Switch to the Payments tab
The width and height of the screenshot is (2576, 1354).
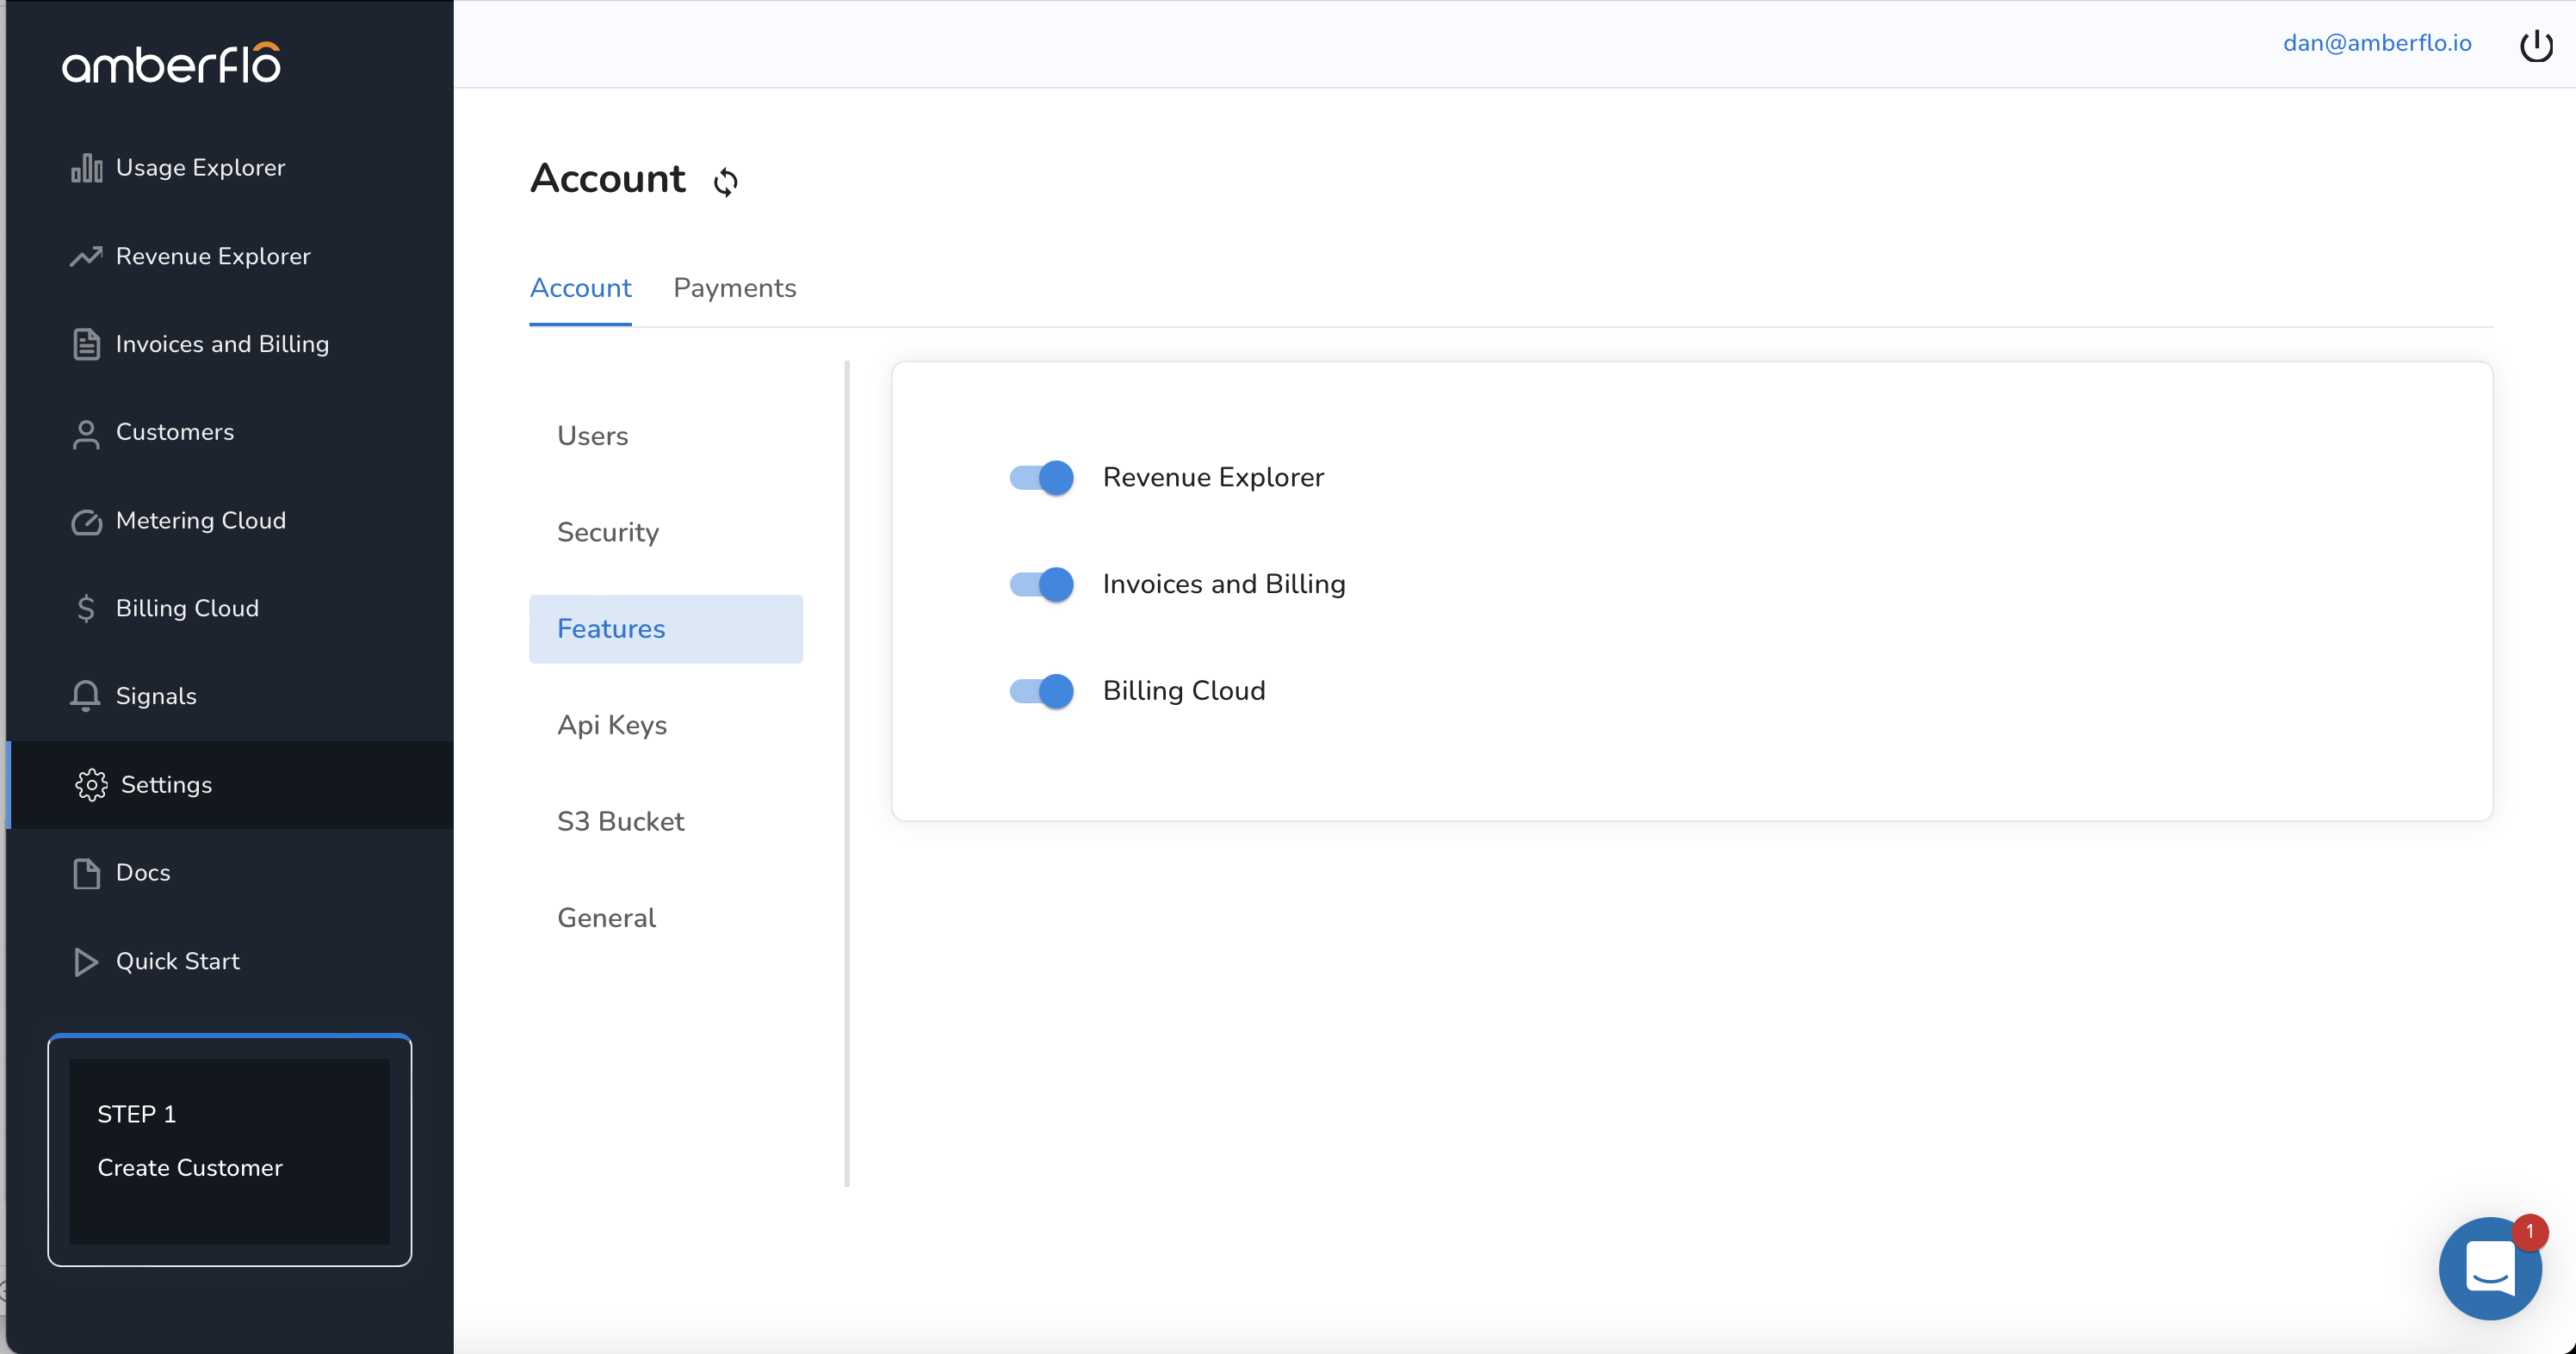pos(734,288)
